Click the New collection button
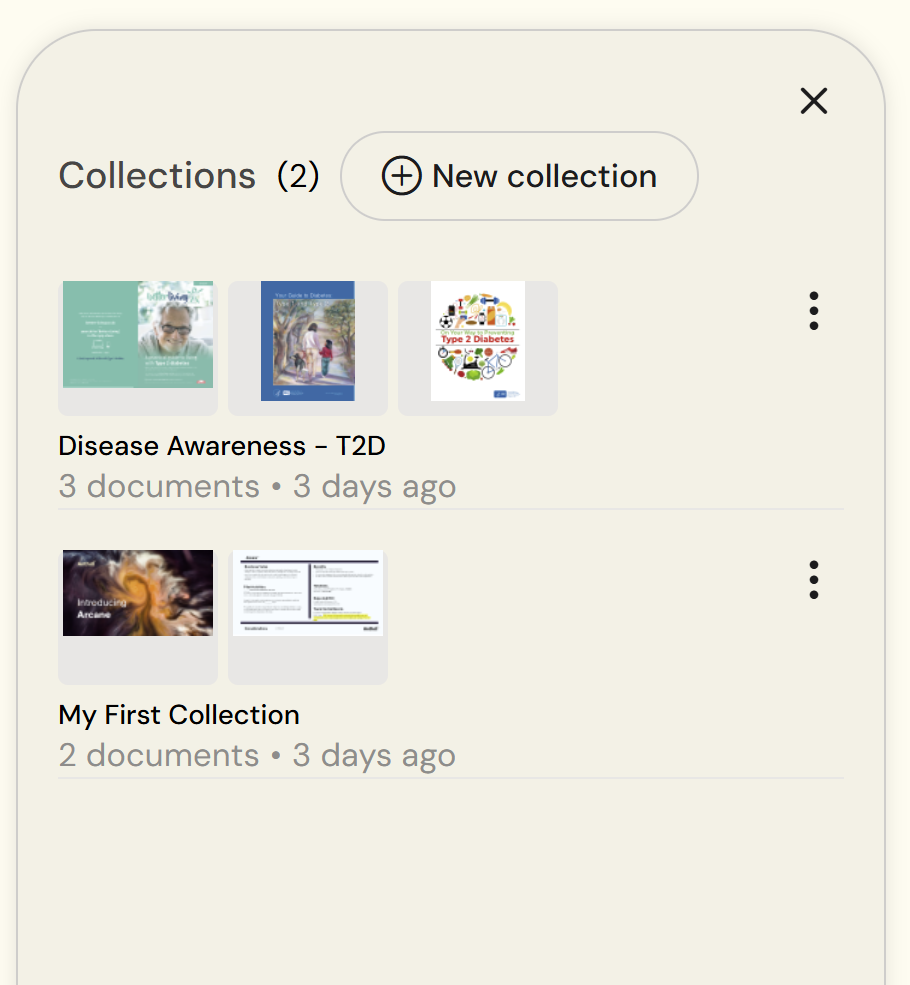The image size is (910, 985). (519, 176)
